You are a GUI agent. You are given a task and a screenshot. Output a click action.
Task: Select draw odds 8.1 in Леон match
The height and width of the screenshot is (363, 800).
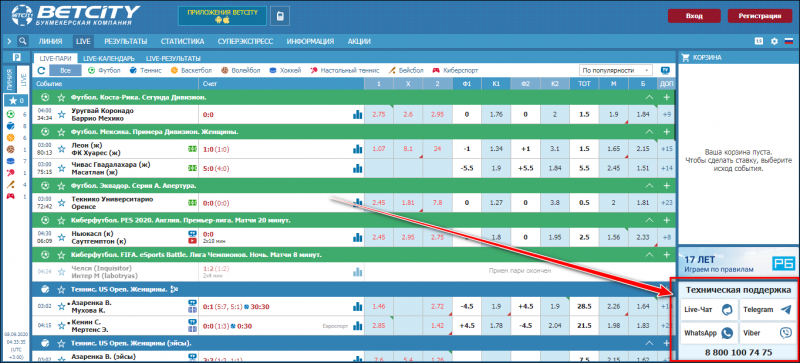tap(408, 149)
